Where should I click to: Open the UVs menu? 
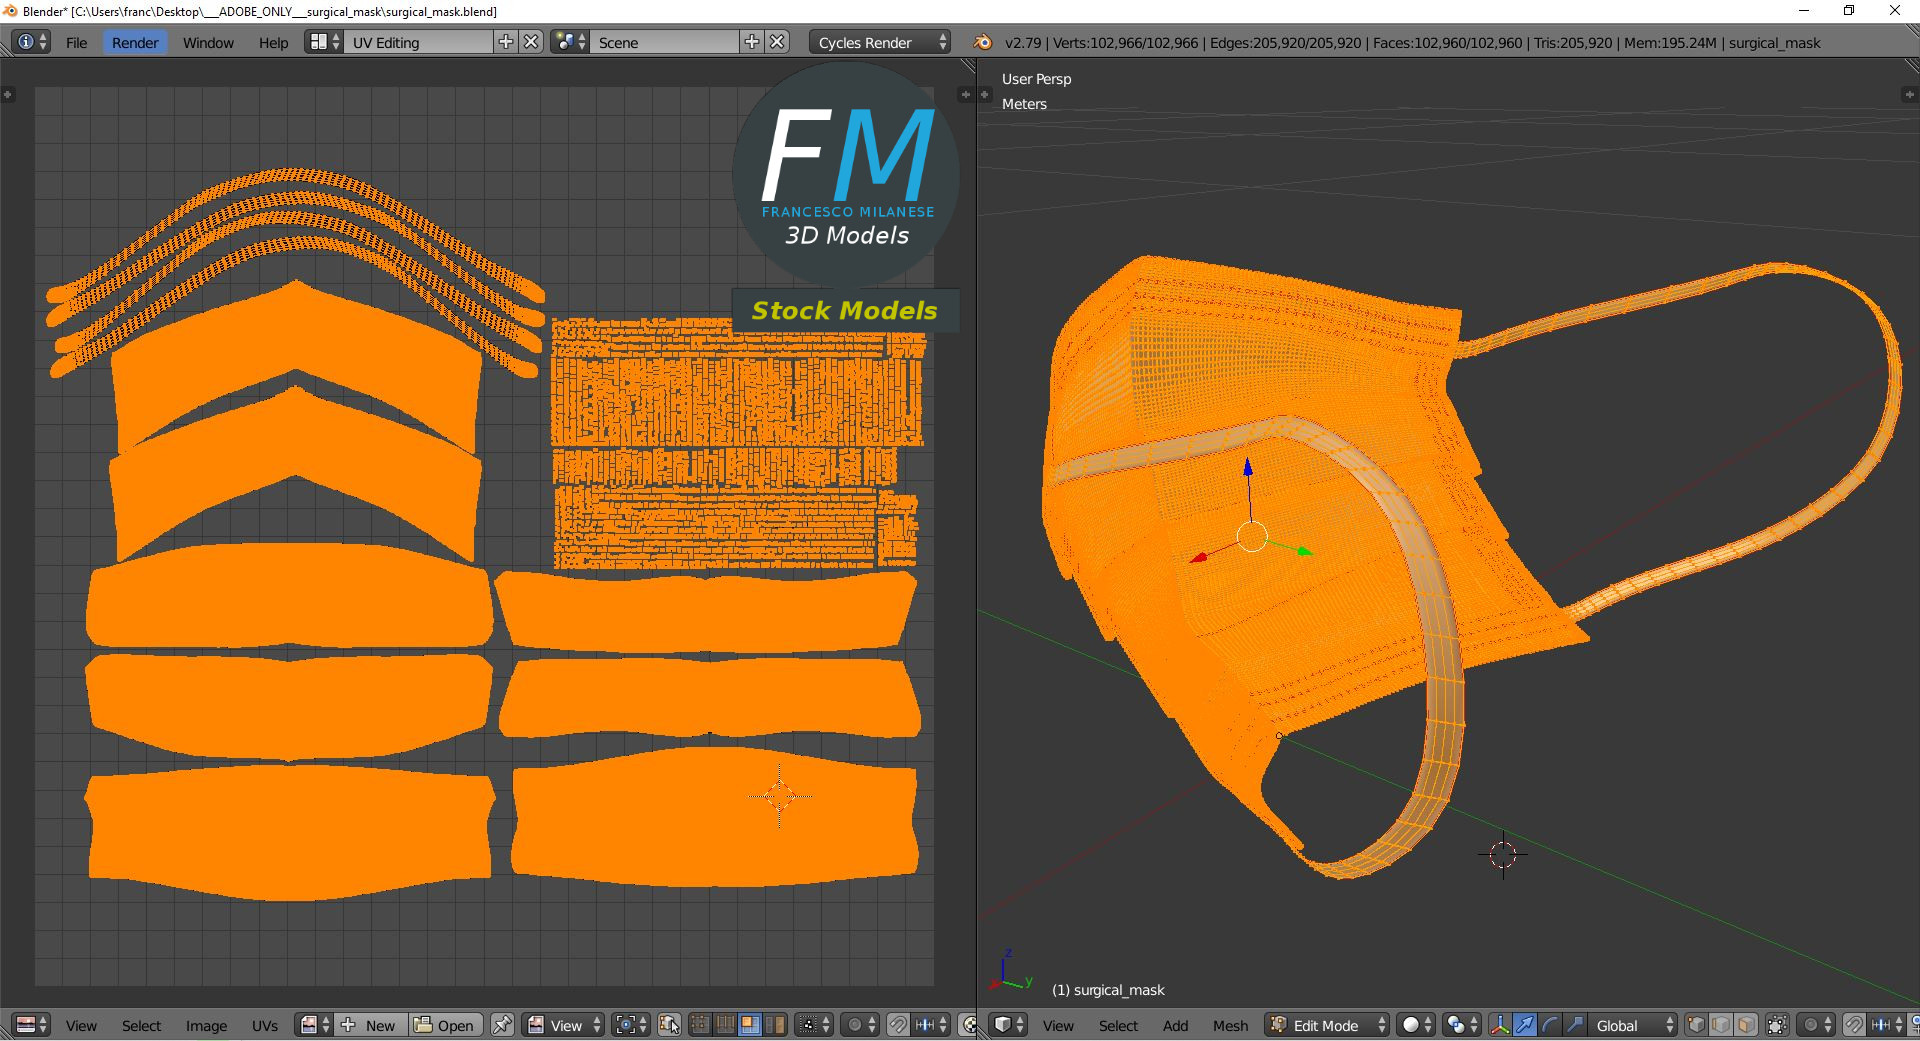[265, 1025]
